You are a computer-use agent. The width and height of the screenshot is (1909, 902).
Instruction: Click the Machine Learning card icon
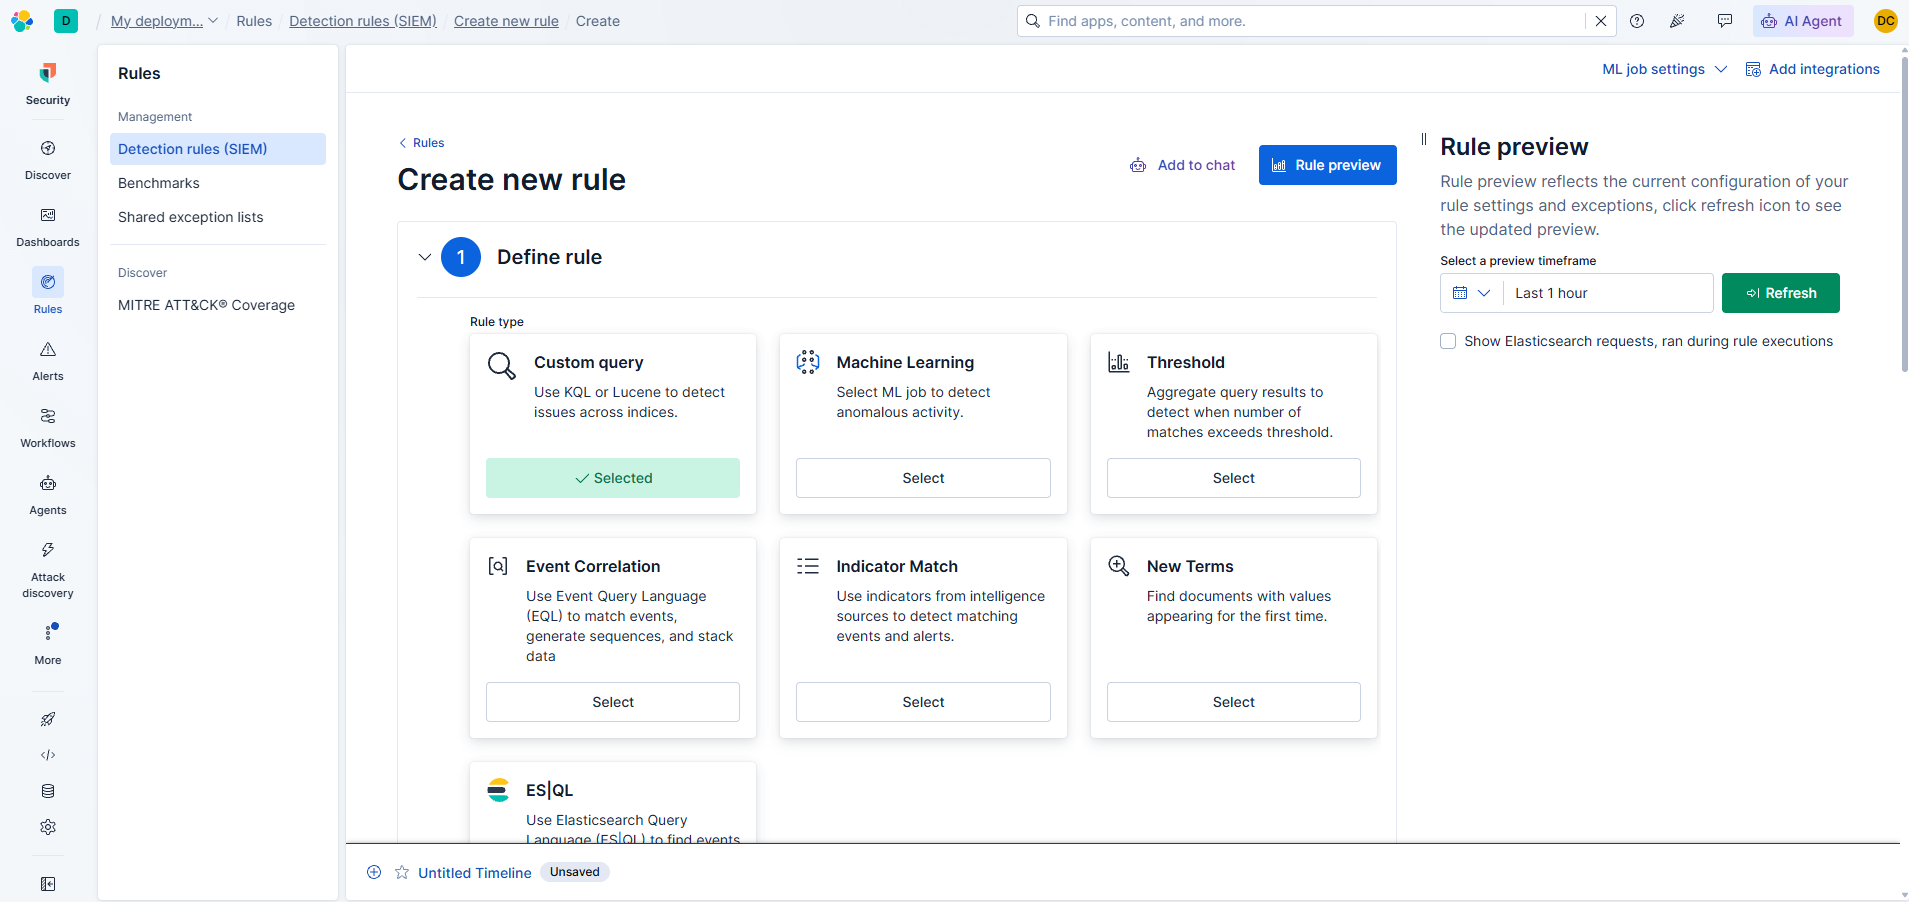click(808, 362)
